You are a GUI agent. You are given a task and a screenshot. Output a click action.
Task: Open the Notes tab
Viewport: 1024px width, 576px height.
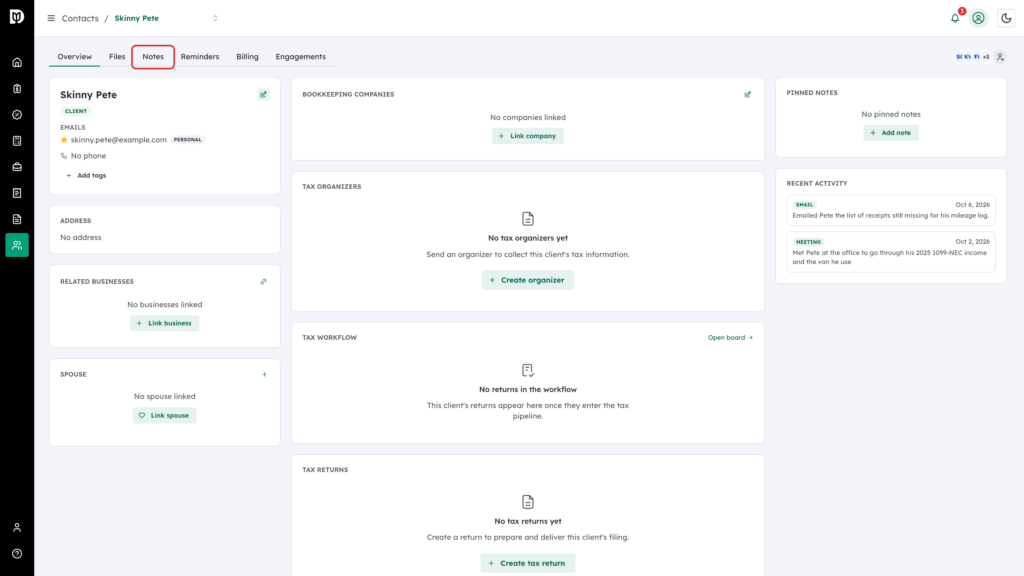click(153, 57)
